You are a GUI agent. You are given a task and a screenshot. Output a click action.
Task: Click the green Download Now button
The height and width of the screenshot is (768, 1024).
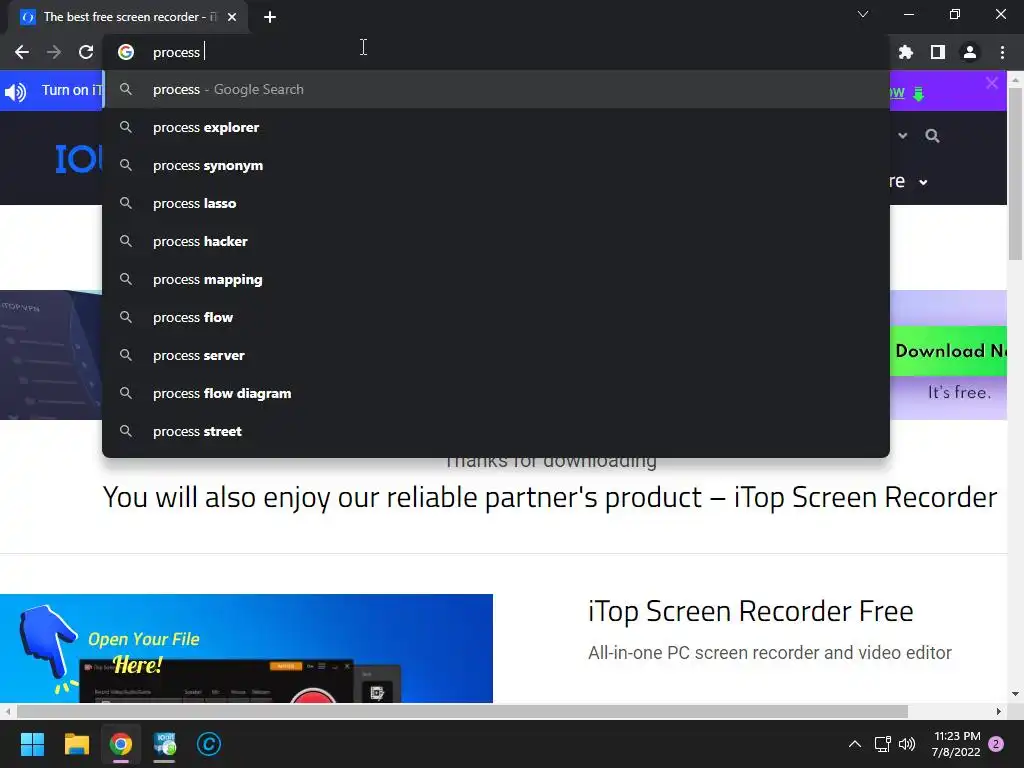[948, 351]
